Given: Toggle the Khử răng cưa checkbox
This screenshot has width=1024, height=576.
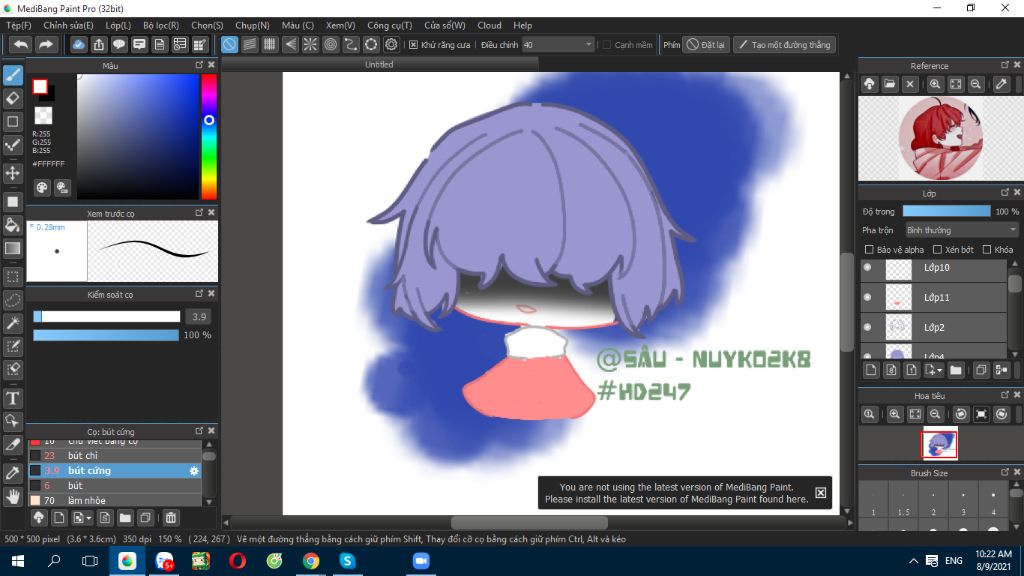Looking at the screenshot, I should [x=413, y=44].
